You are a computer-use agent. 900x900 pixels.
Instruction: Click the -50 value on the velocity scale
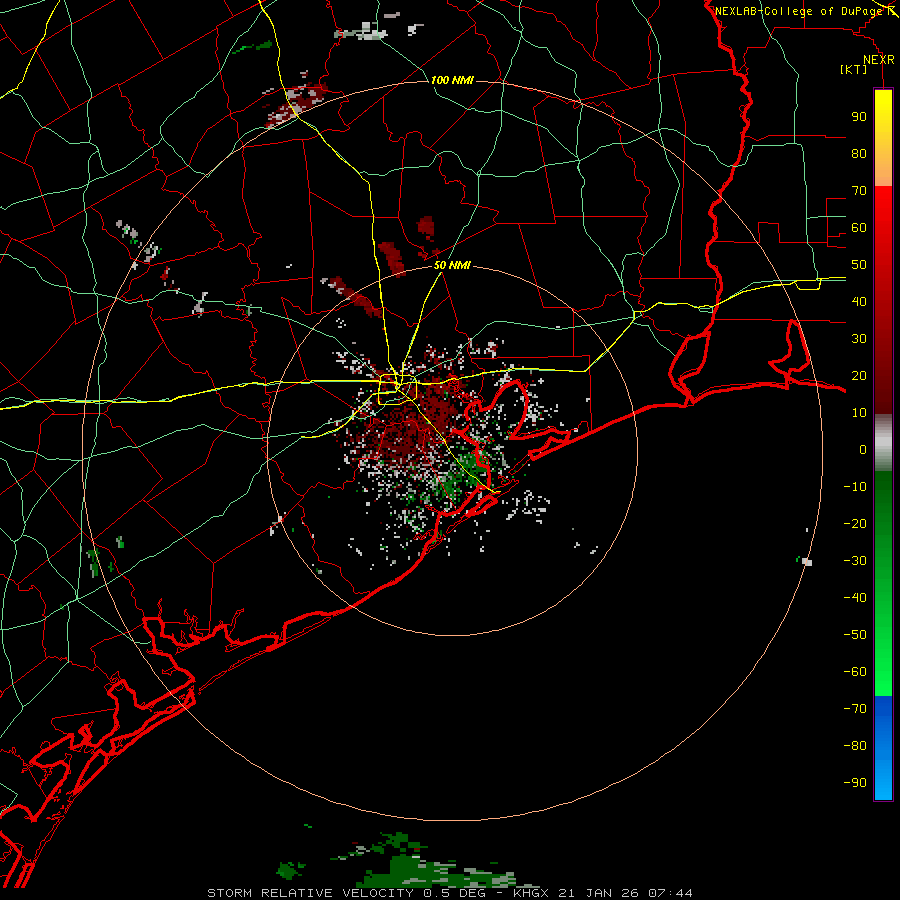point(855,635)
